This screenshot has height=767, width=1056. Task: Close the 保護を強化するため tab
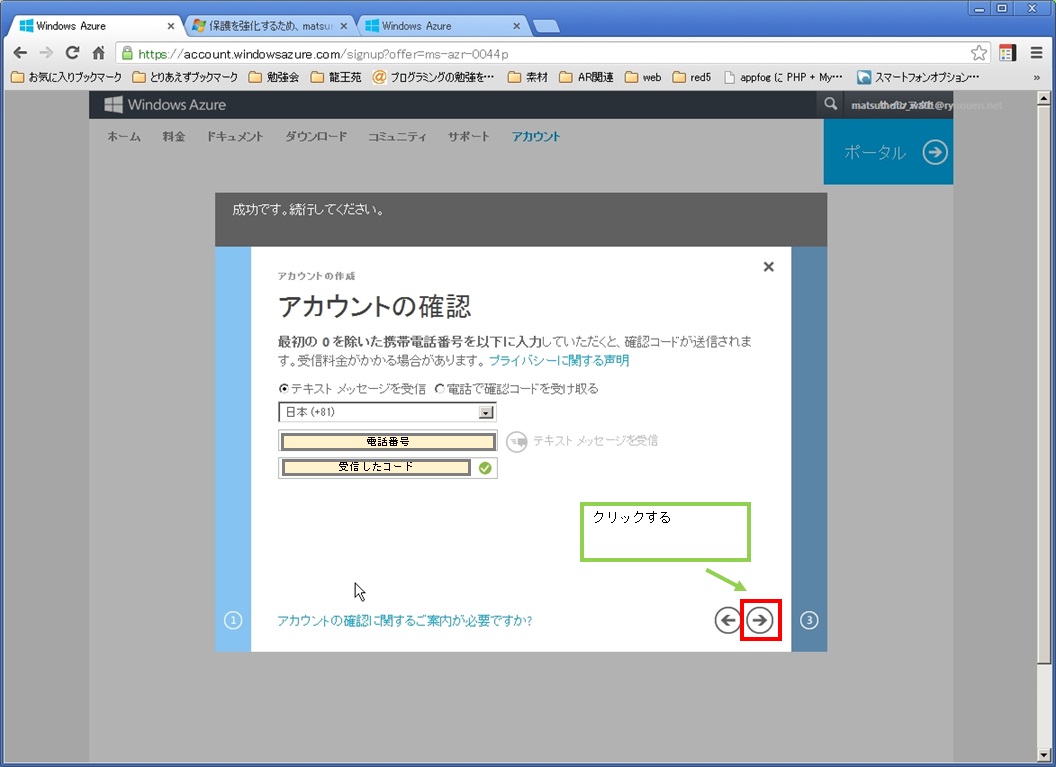[x=343, y=26]
